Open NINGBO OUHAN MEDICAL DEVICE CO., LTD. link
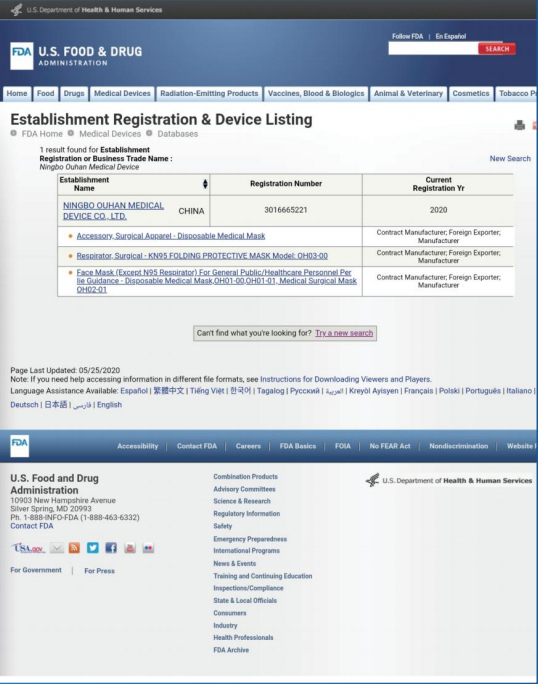The height and width of the screenshot is (684, 538). [113, 211]
